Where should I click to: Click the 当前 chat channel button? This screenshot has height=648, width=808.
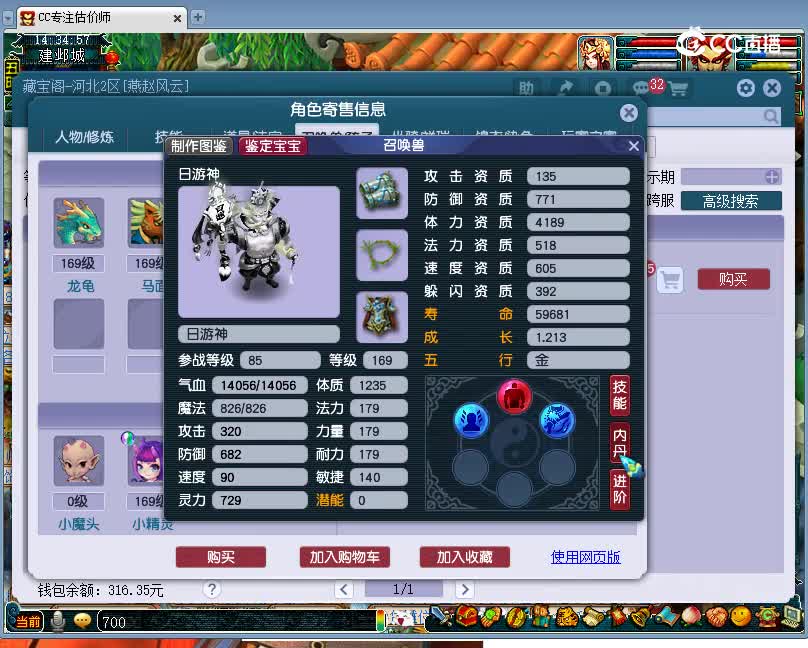point(28,622)
